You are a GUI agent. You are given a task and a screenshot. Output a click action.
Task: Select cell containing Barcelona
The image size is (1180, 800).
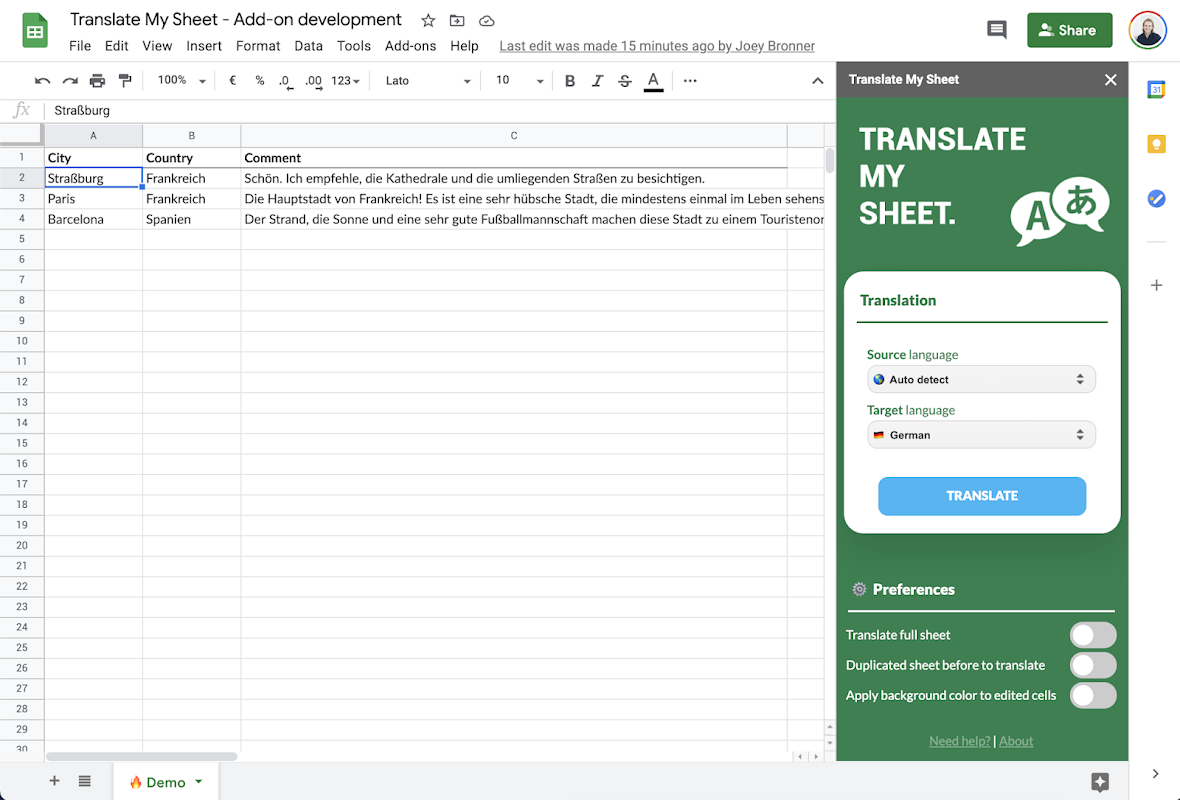(x=93, y=219)
